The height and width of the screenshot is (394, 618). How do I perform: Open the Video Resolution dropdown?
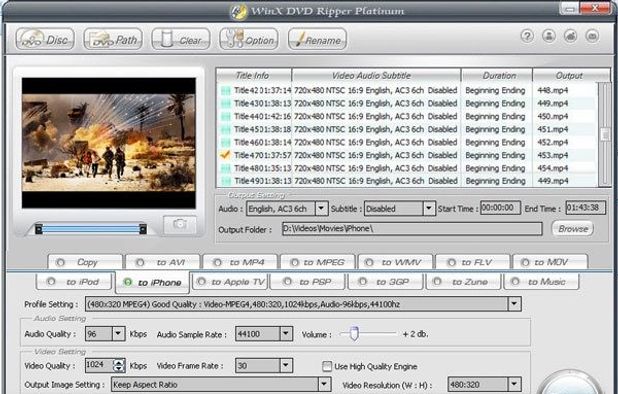[514, 385]
